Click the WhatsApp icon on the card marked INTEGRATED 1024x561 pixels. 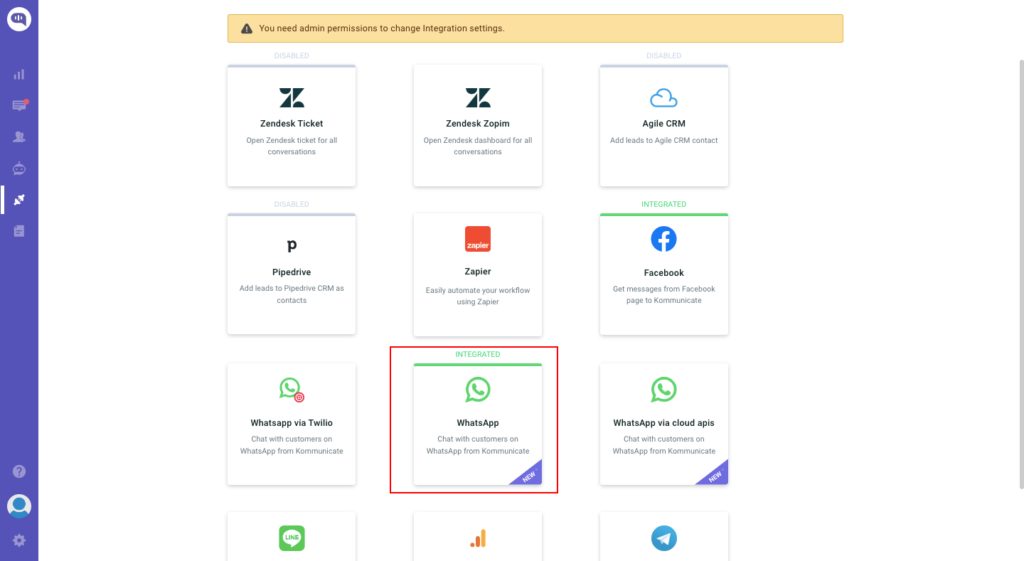click(477, 389)
